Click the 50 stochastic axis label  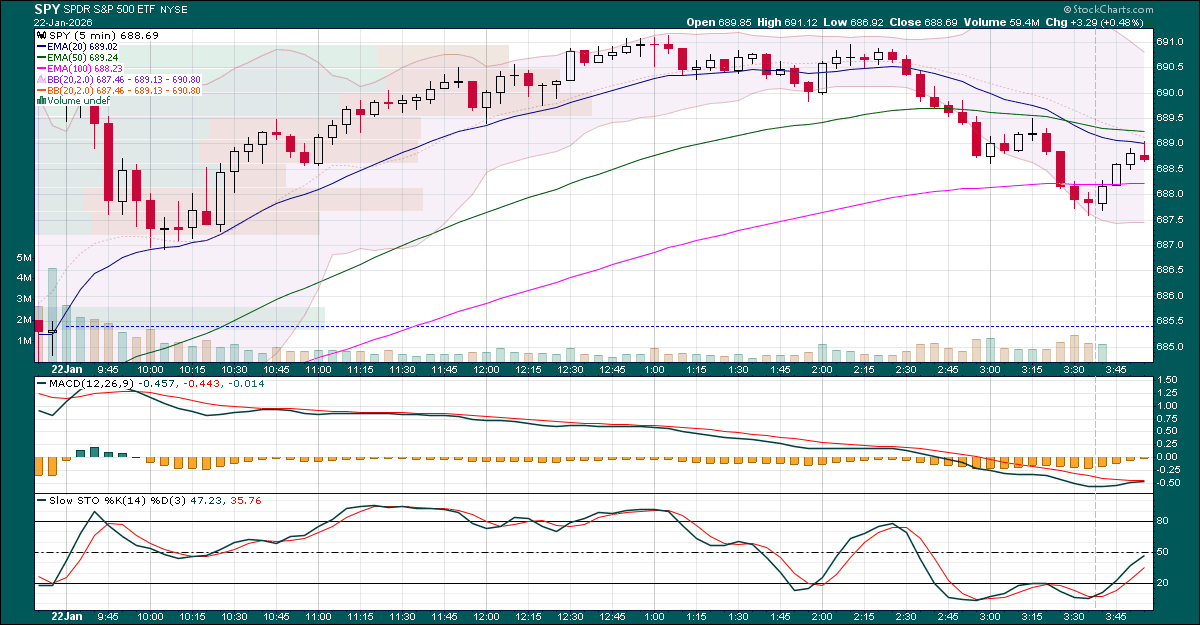(1163, 552)
